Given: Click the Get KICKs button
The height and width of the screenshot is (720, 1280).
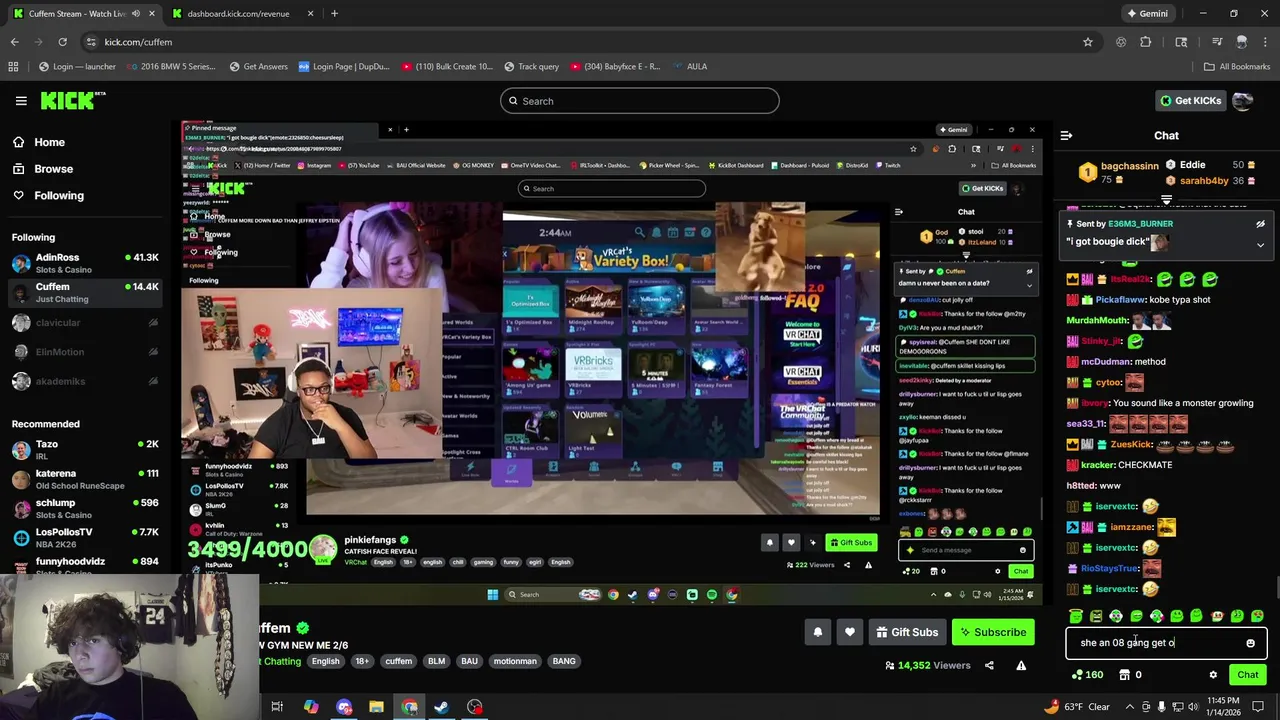Looking at the screenshot, I should pyautogui.click(x=1190, y=101).
